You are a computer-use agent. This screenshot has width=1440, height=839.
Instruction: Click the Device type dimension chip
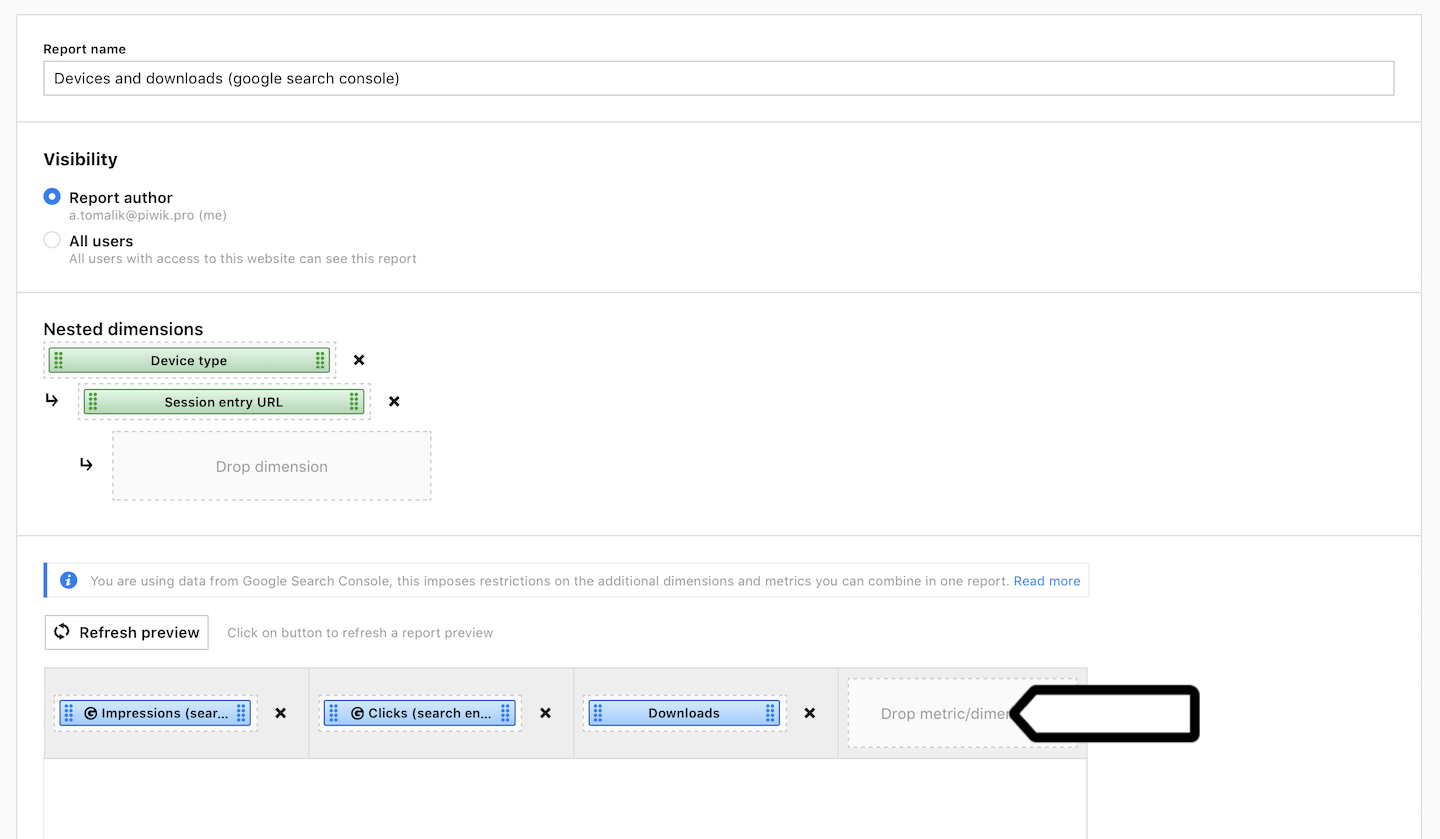coord(189,360)
